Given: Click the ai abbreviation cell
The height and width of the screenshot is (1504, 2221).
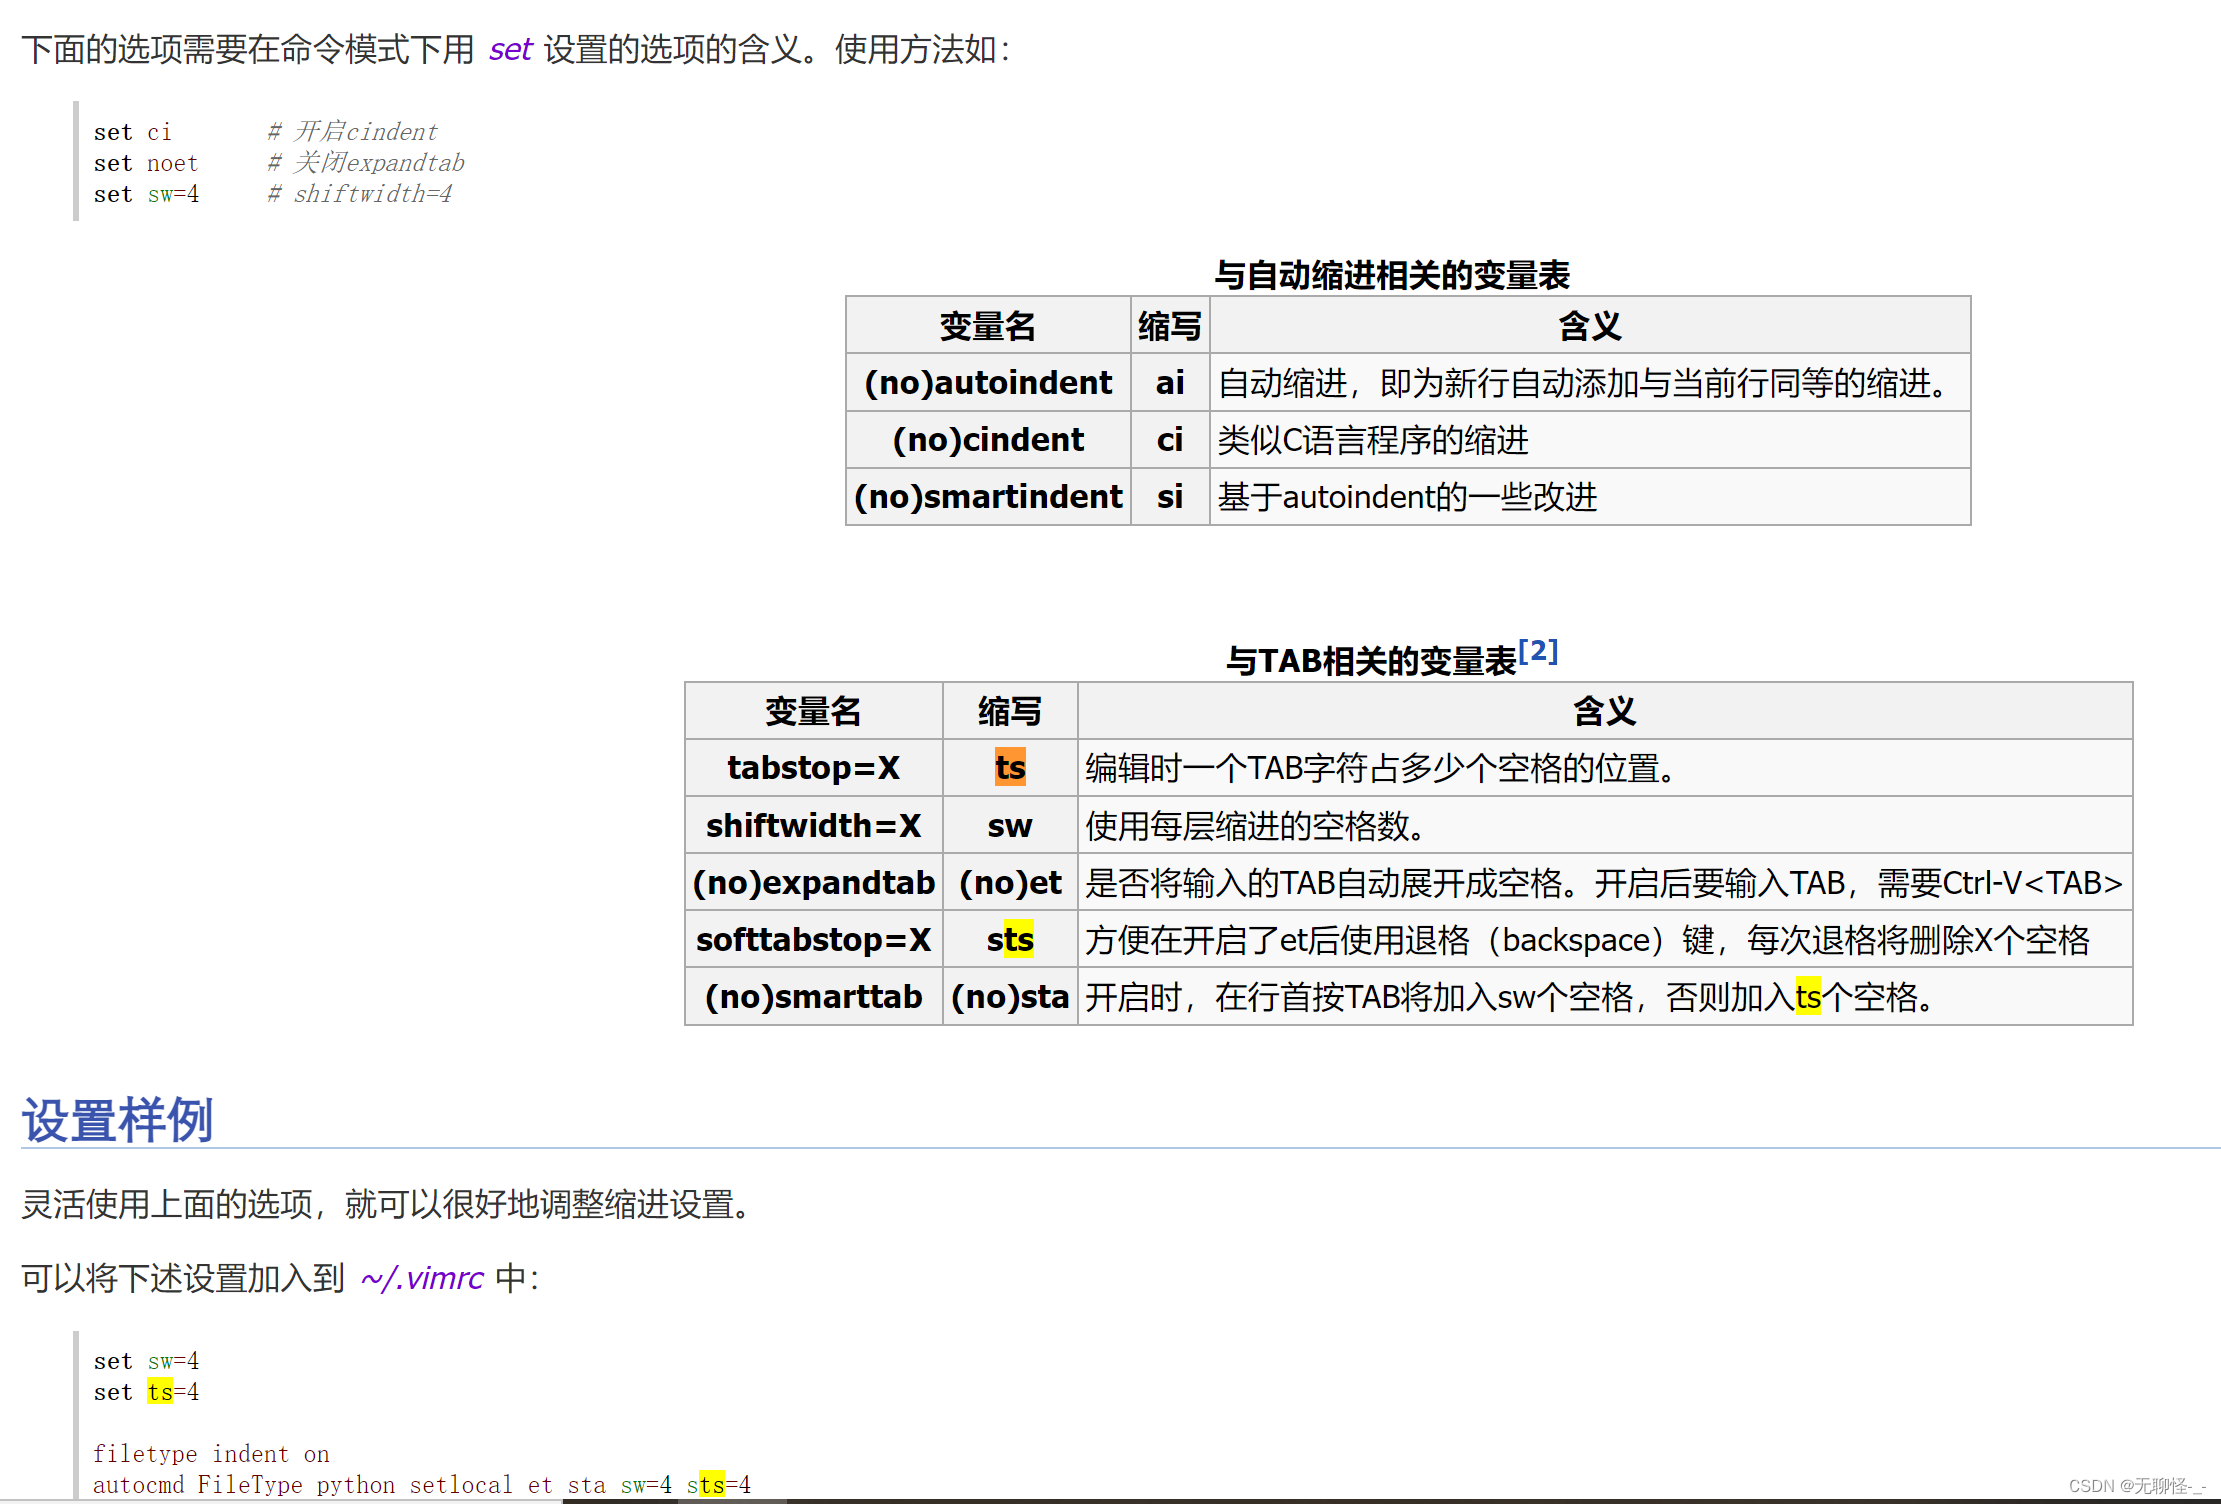Looking at the screenshot, I should (x=1168, y=382).
